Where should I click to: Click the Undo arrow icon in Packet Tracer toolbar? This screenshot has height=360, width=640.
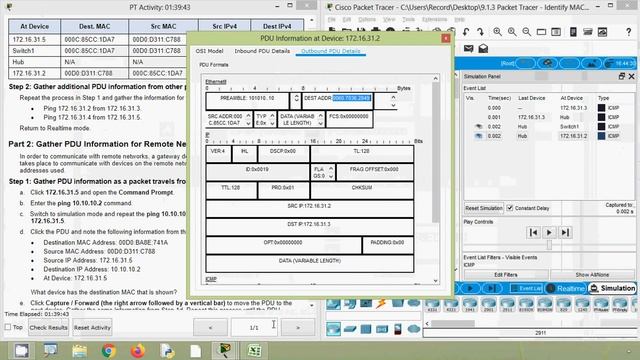466,32
